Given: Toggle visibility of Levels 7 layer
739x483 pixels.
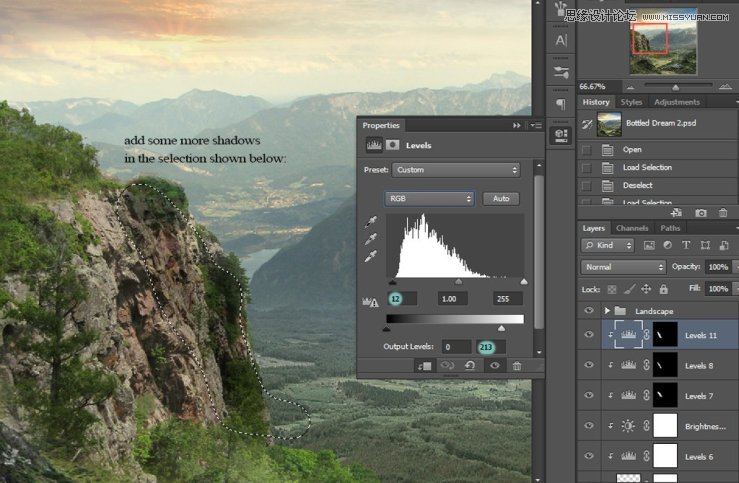Looking at the screenshot, I should (x=589, y=396).
